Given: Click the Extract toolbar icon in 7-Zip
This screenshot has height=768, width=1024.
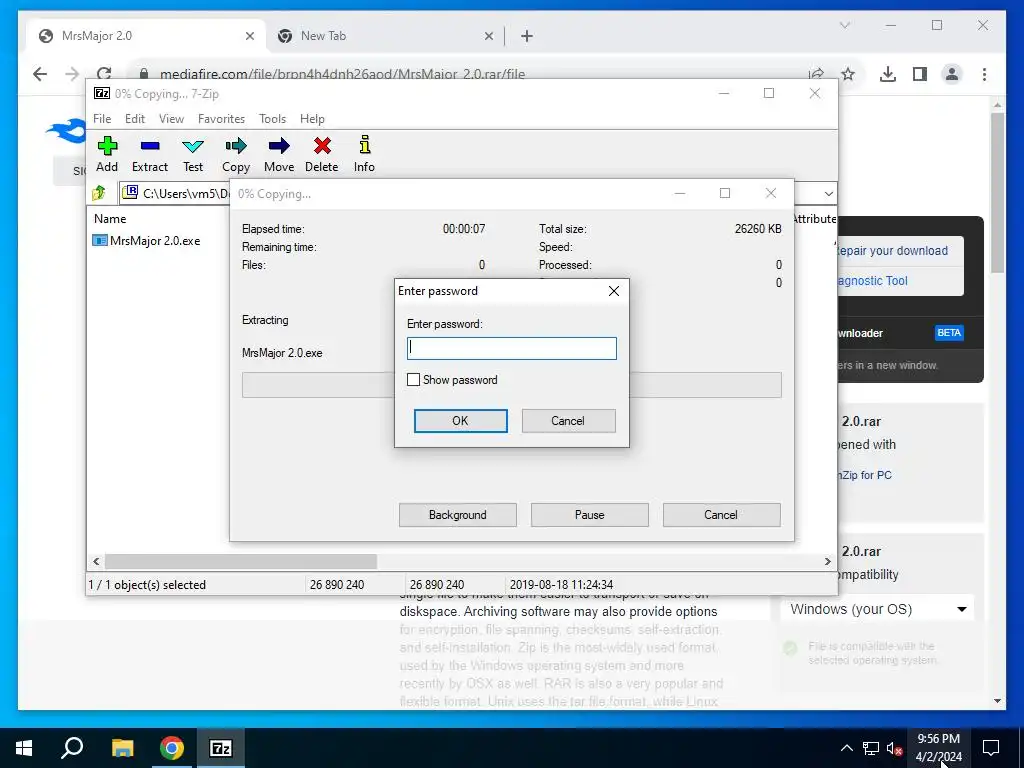Looking at the screenshot, I should tap(150, 154).
